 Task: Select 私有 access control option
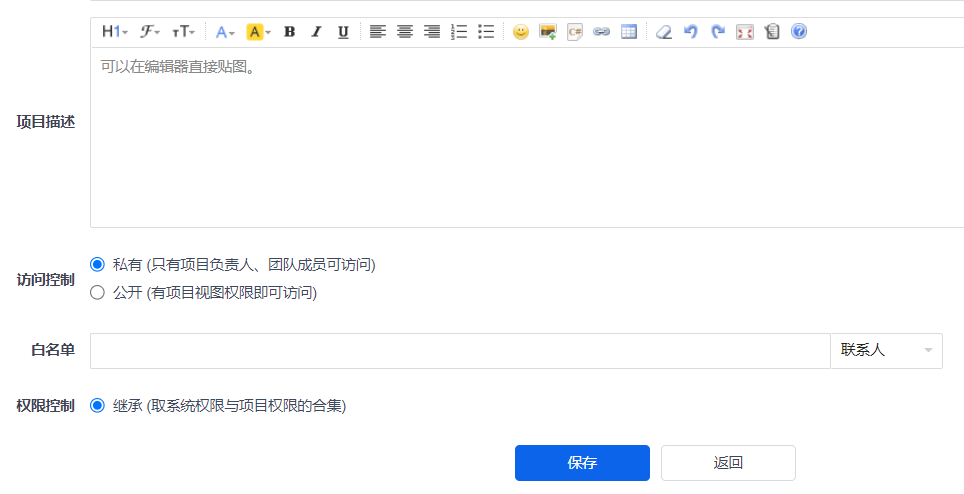pyautogui.click(x=97, y=265)
